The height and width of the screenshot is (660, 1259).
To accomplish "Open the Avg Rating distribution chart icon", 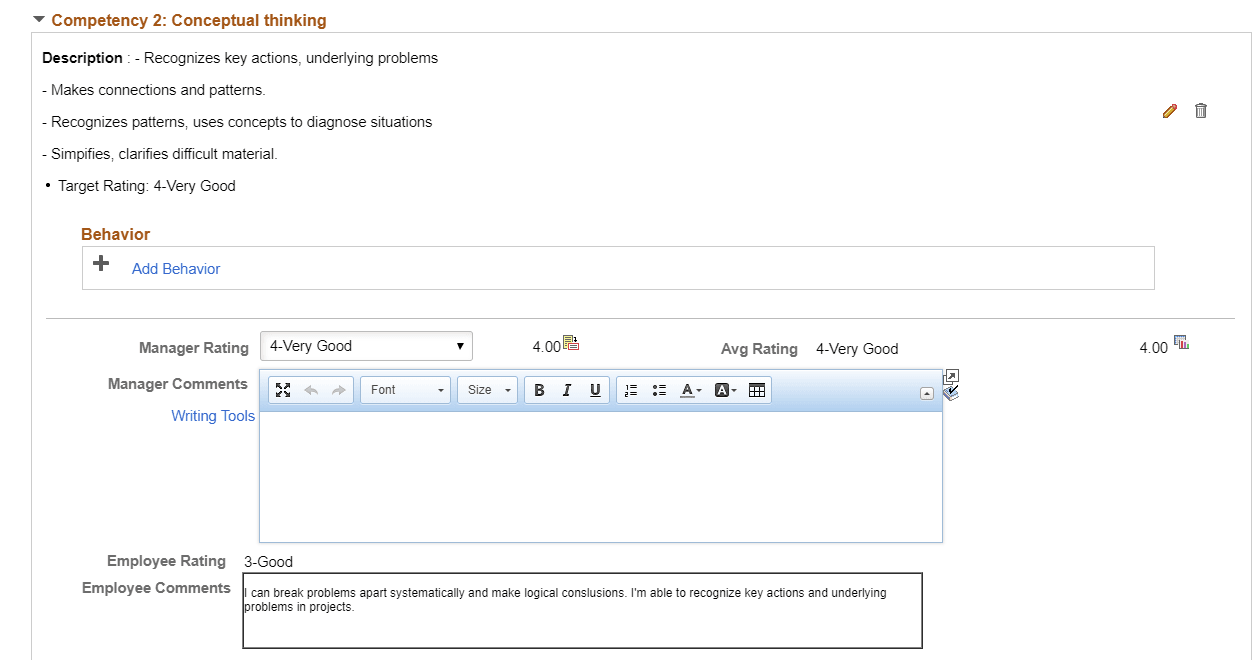I will click(1181, 341).
